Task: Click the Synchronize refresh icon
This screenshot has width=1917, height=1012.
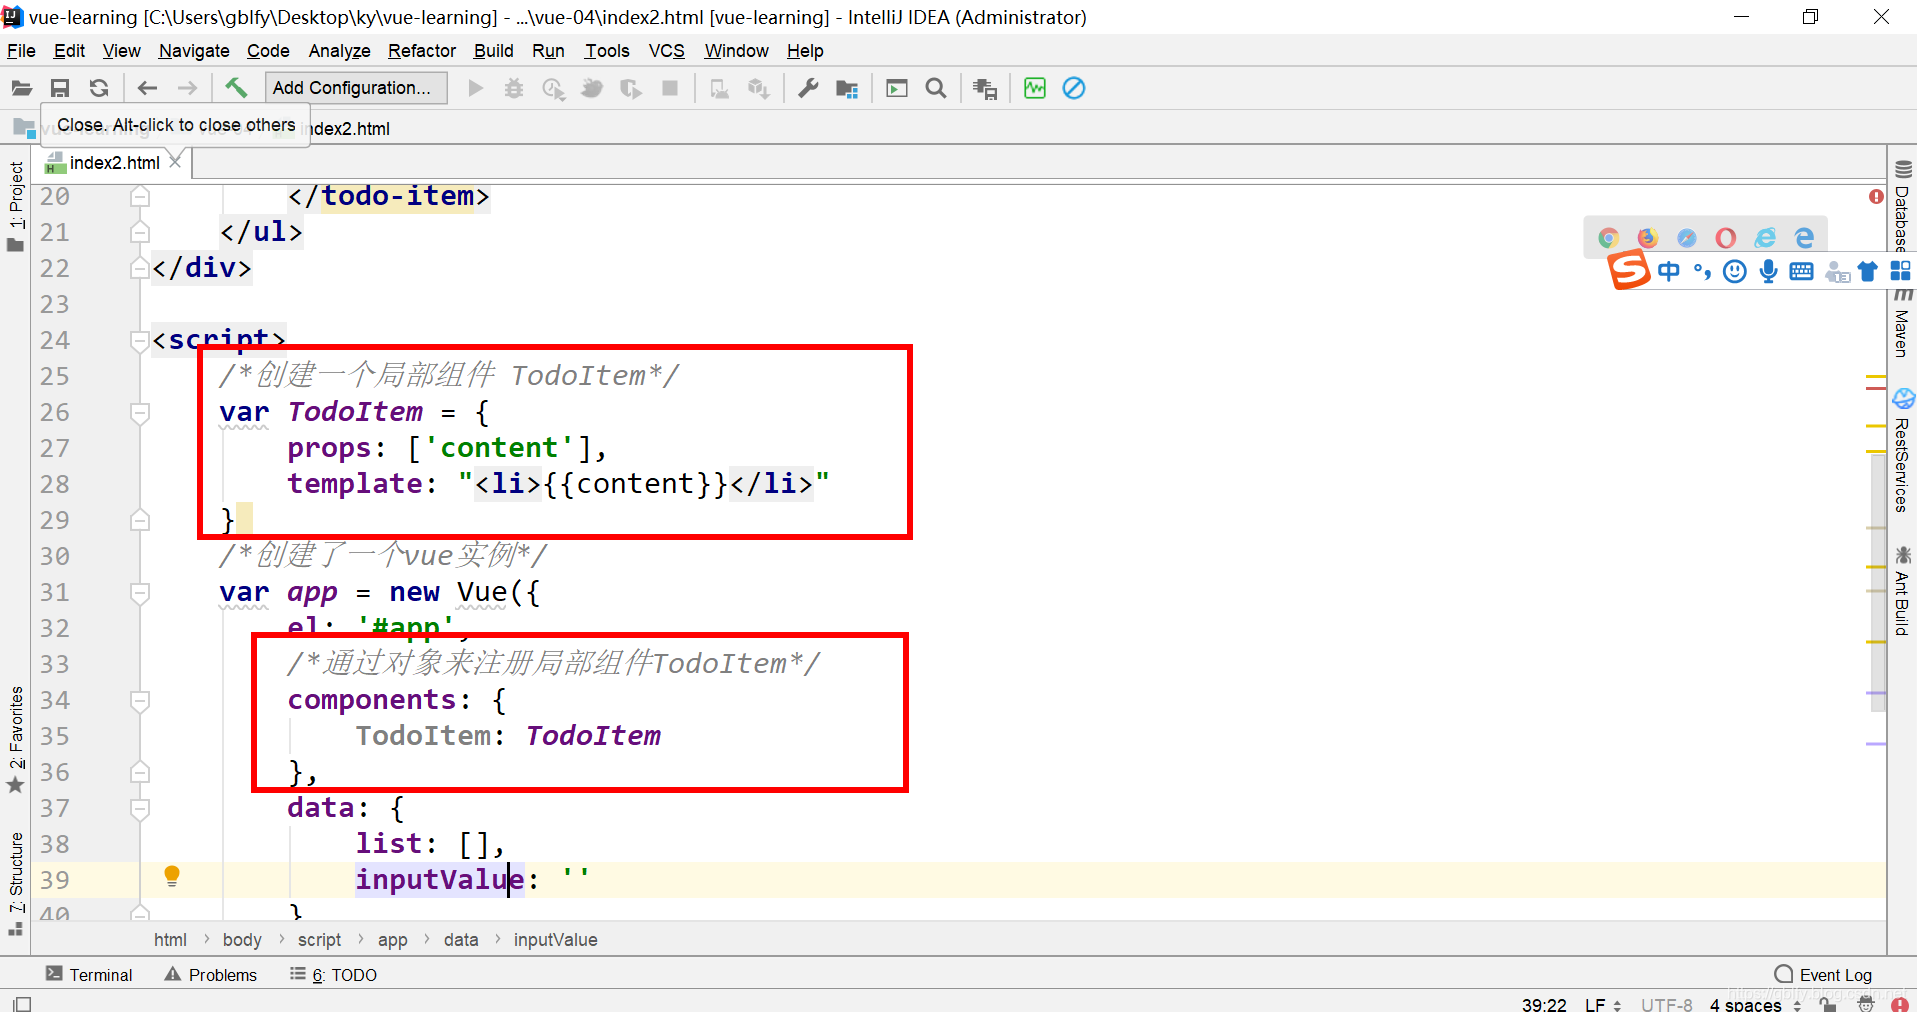Action: pyautogui.click(x=98, y=88)
